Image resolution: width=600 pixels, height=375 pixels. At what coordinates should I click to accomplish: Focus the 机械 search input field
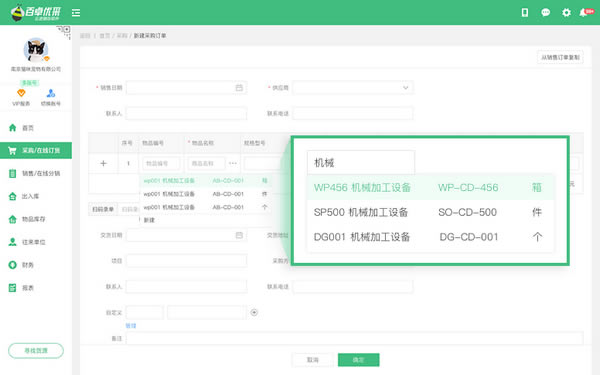tap(360, 163)
